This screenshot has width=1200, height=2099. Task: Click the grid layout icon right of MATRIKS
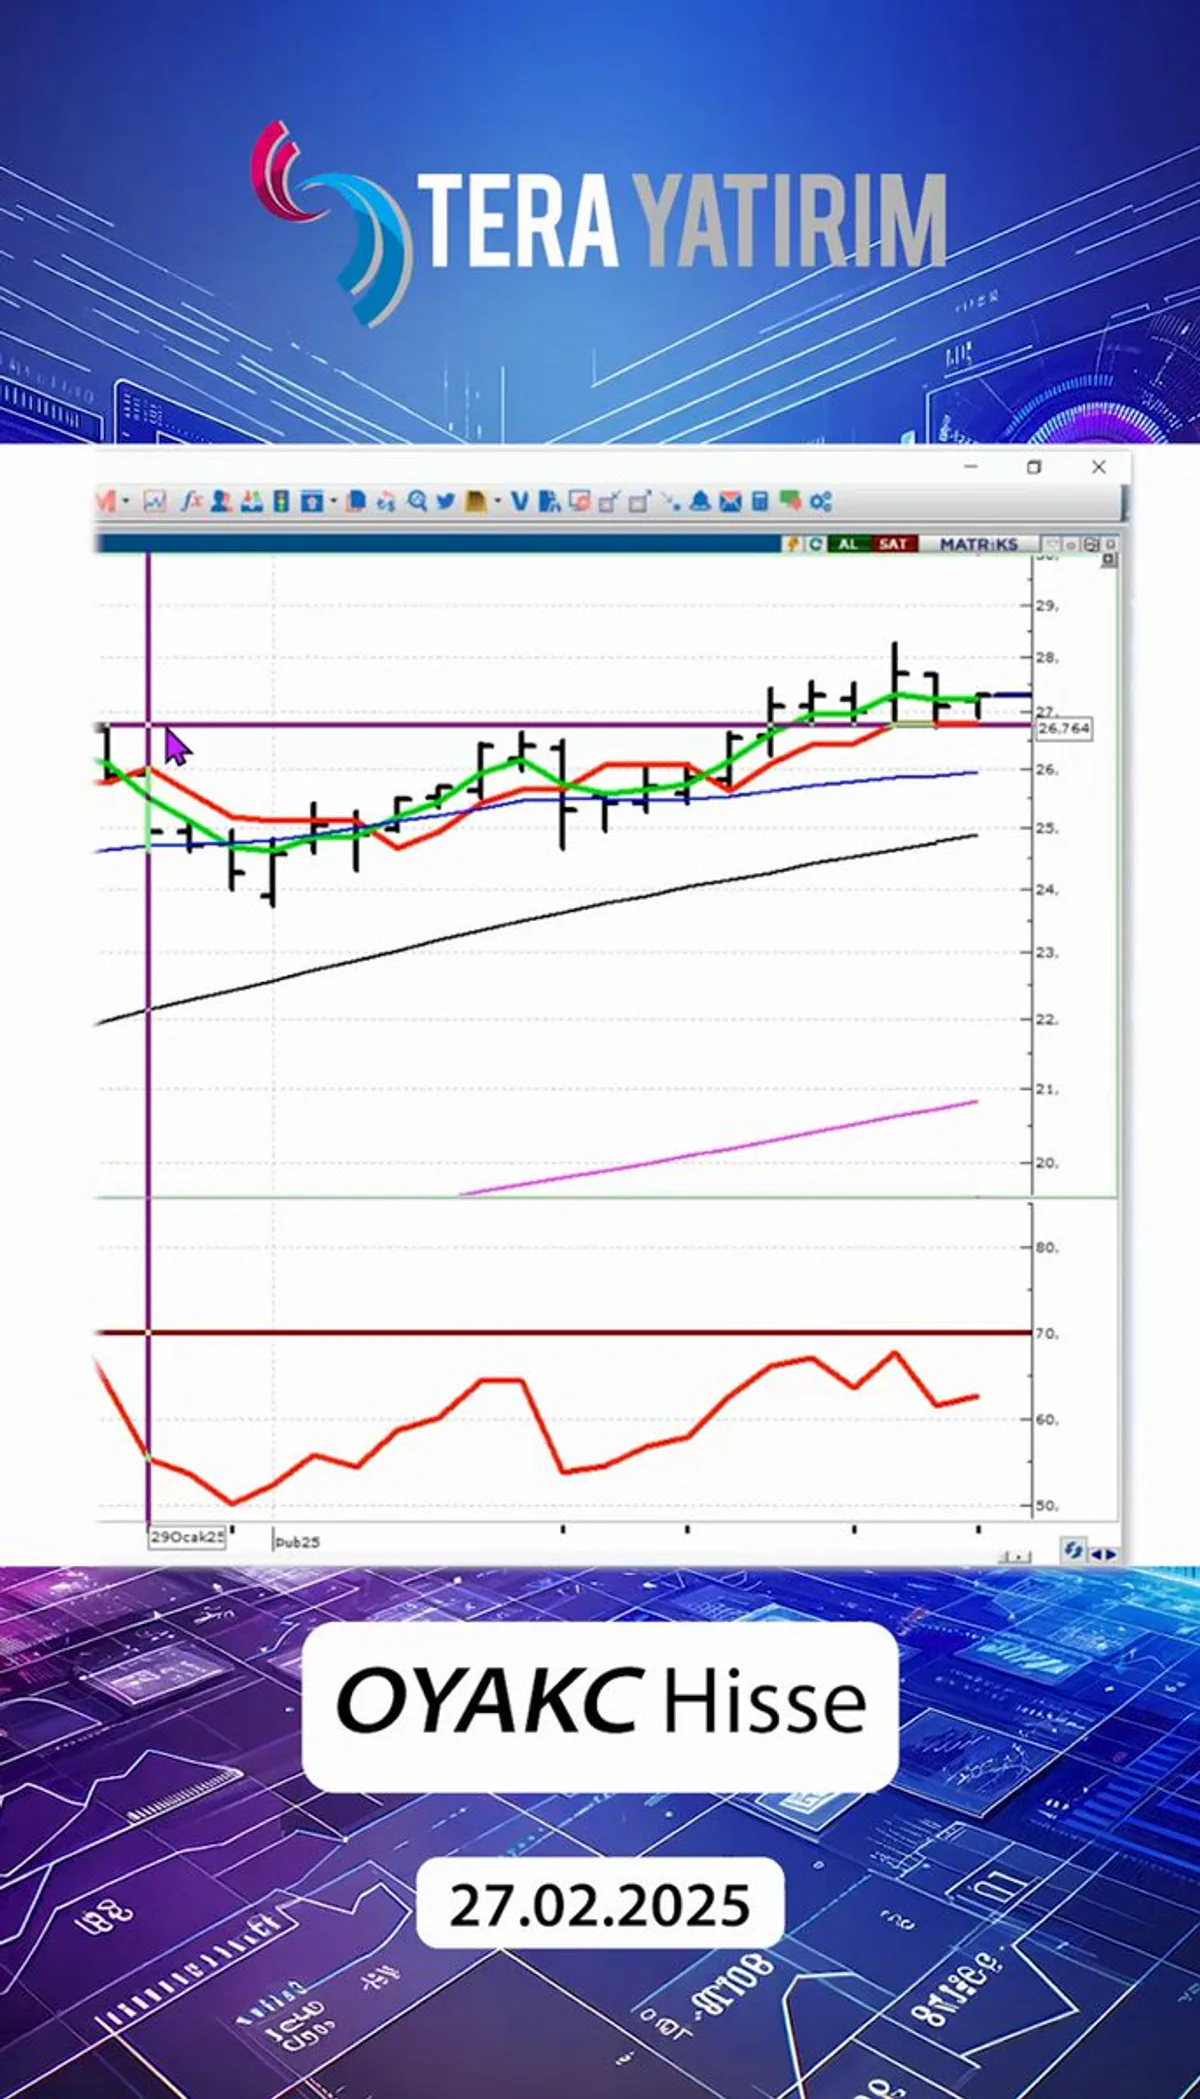point(1091,545)
